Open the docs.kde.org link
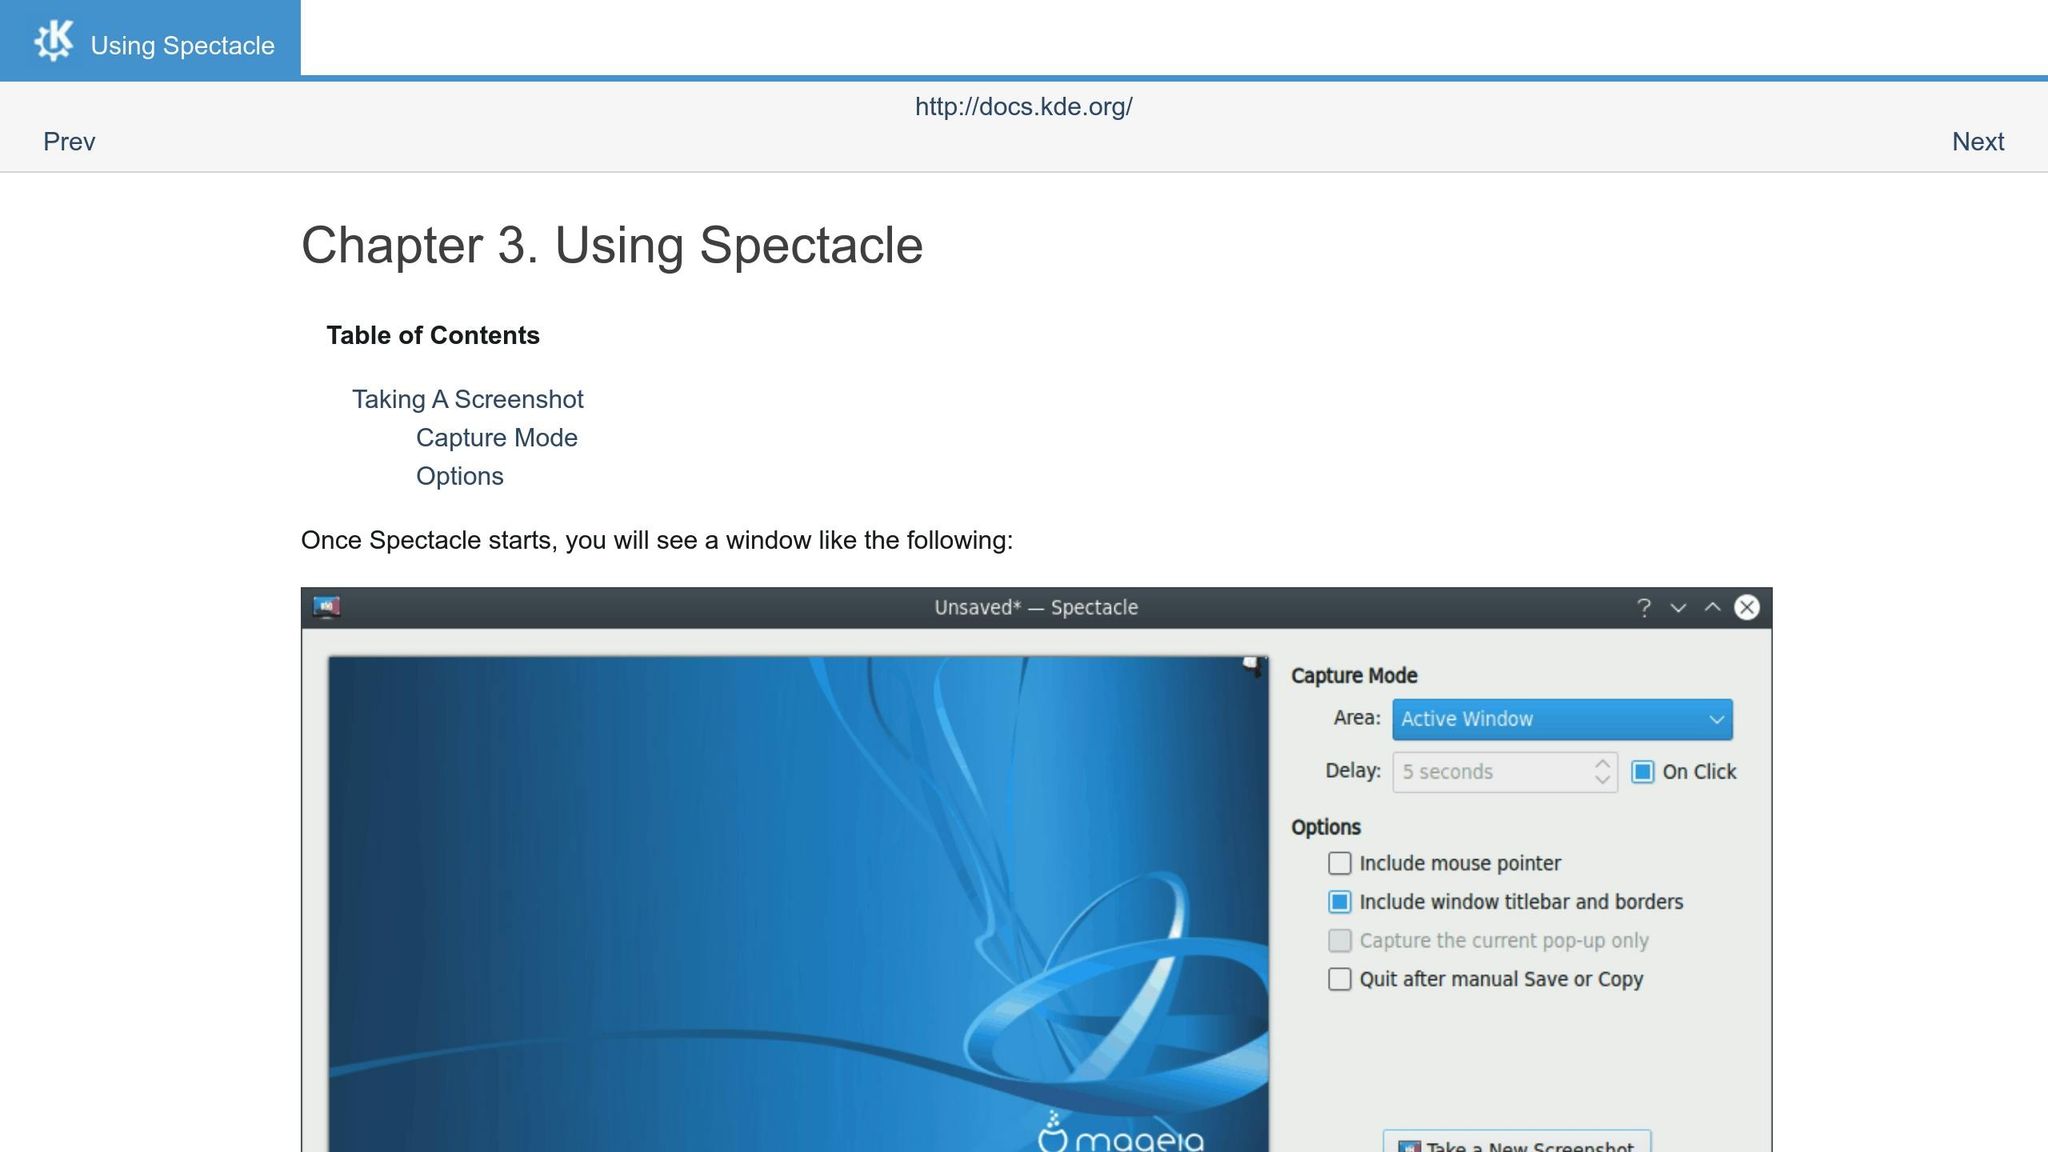The image size is (2048, 1152). click(x=1023, y=107)
